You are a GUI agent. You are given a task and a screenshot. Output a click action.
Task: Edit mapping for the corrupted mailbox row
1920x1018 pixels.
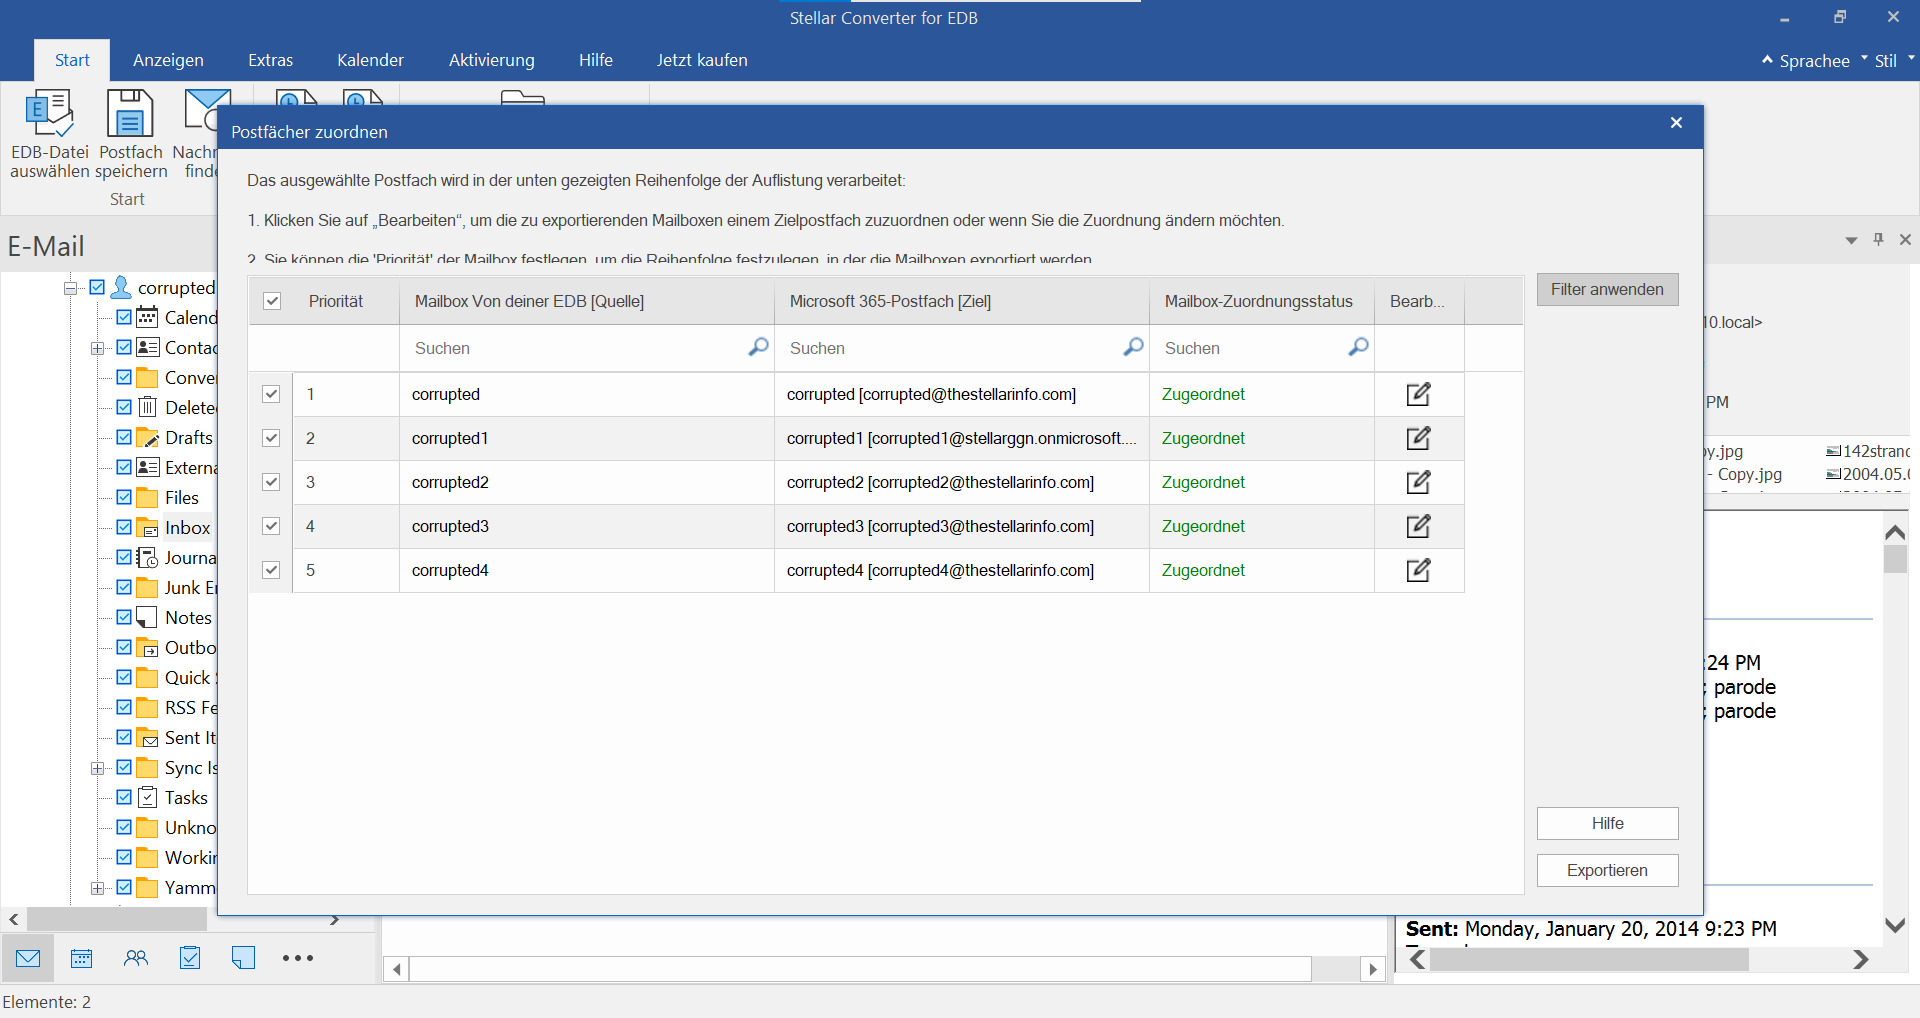[1418, 394]
